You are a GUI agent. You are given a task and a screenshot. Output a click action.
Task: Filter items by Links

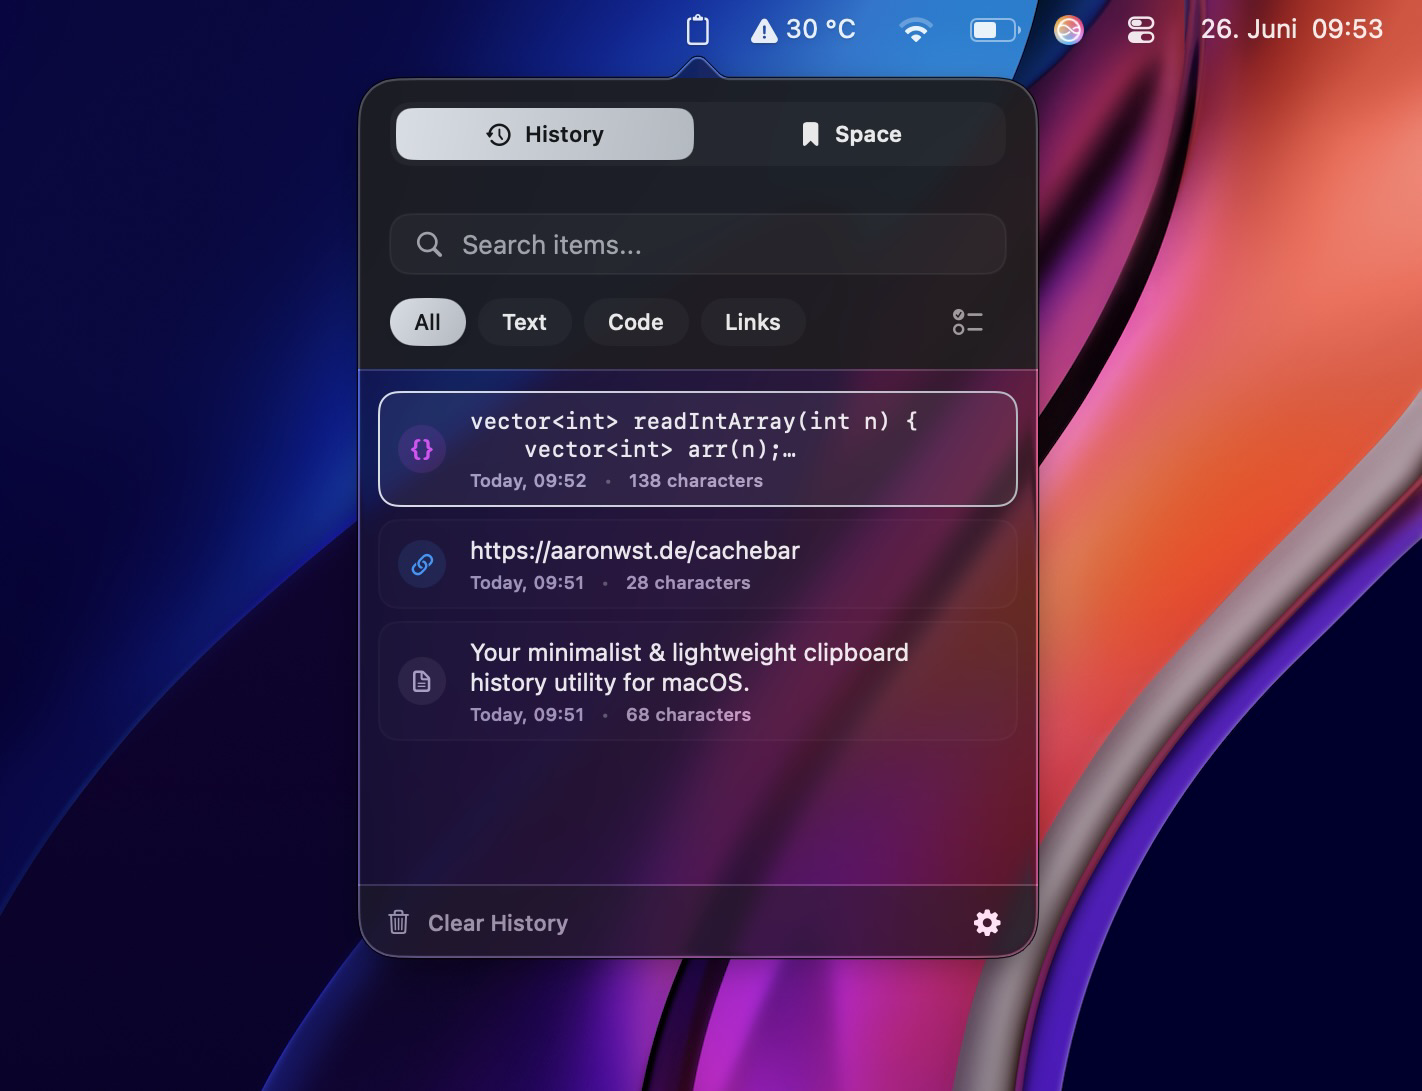pos(753,322)
